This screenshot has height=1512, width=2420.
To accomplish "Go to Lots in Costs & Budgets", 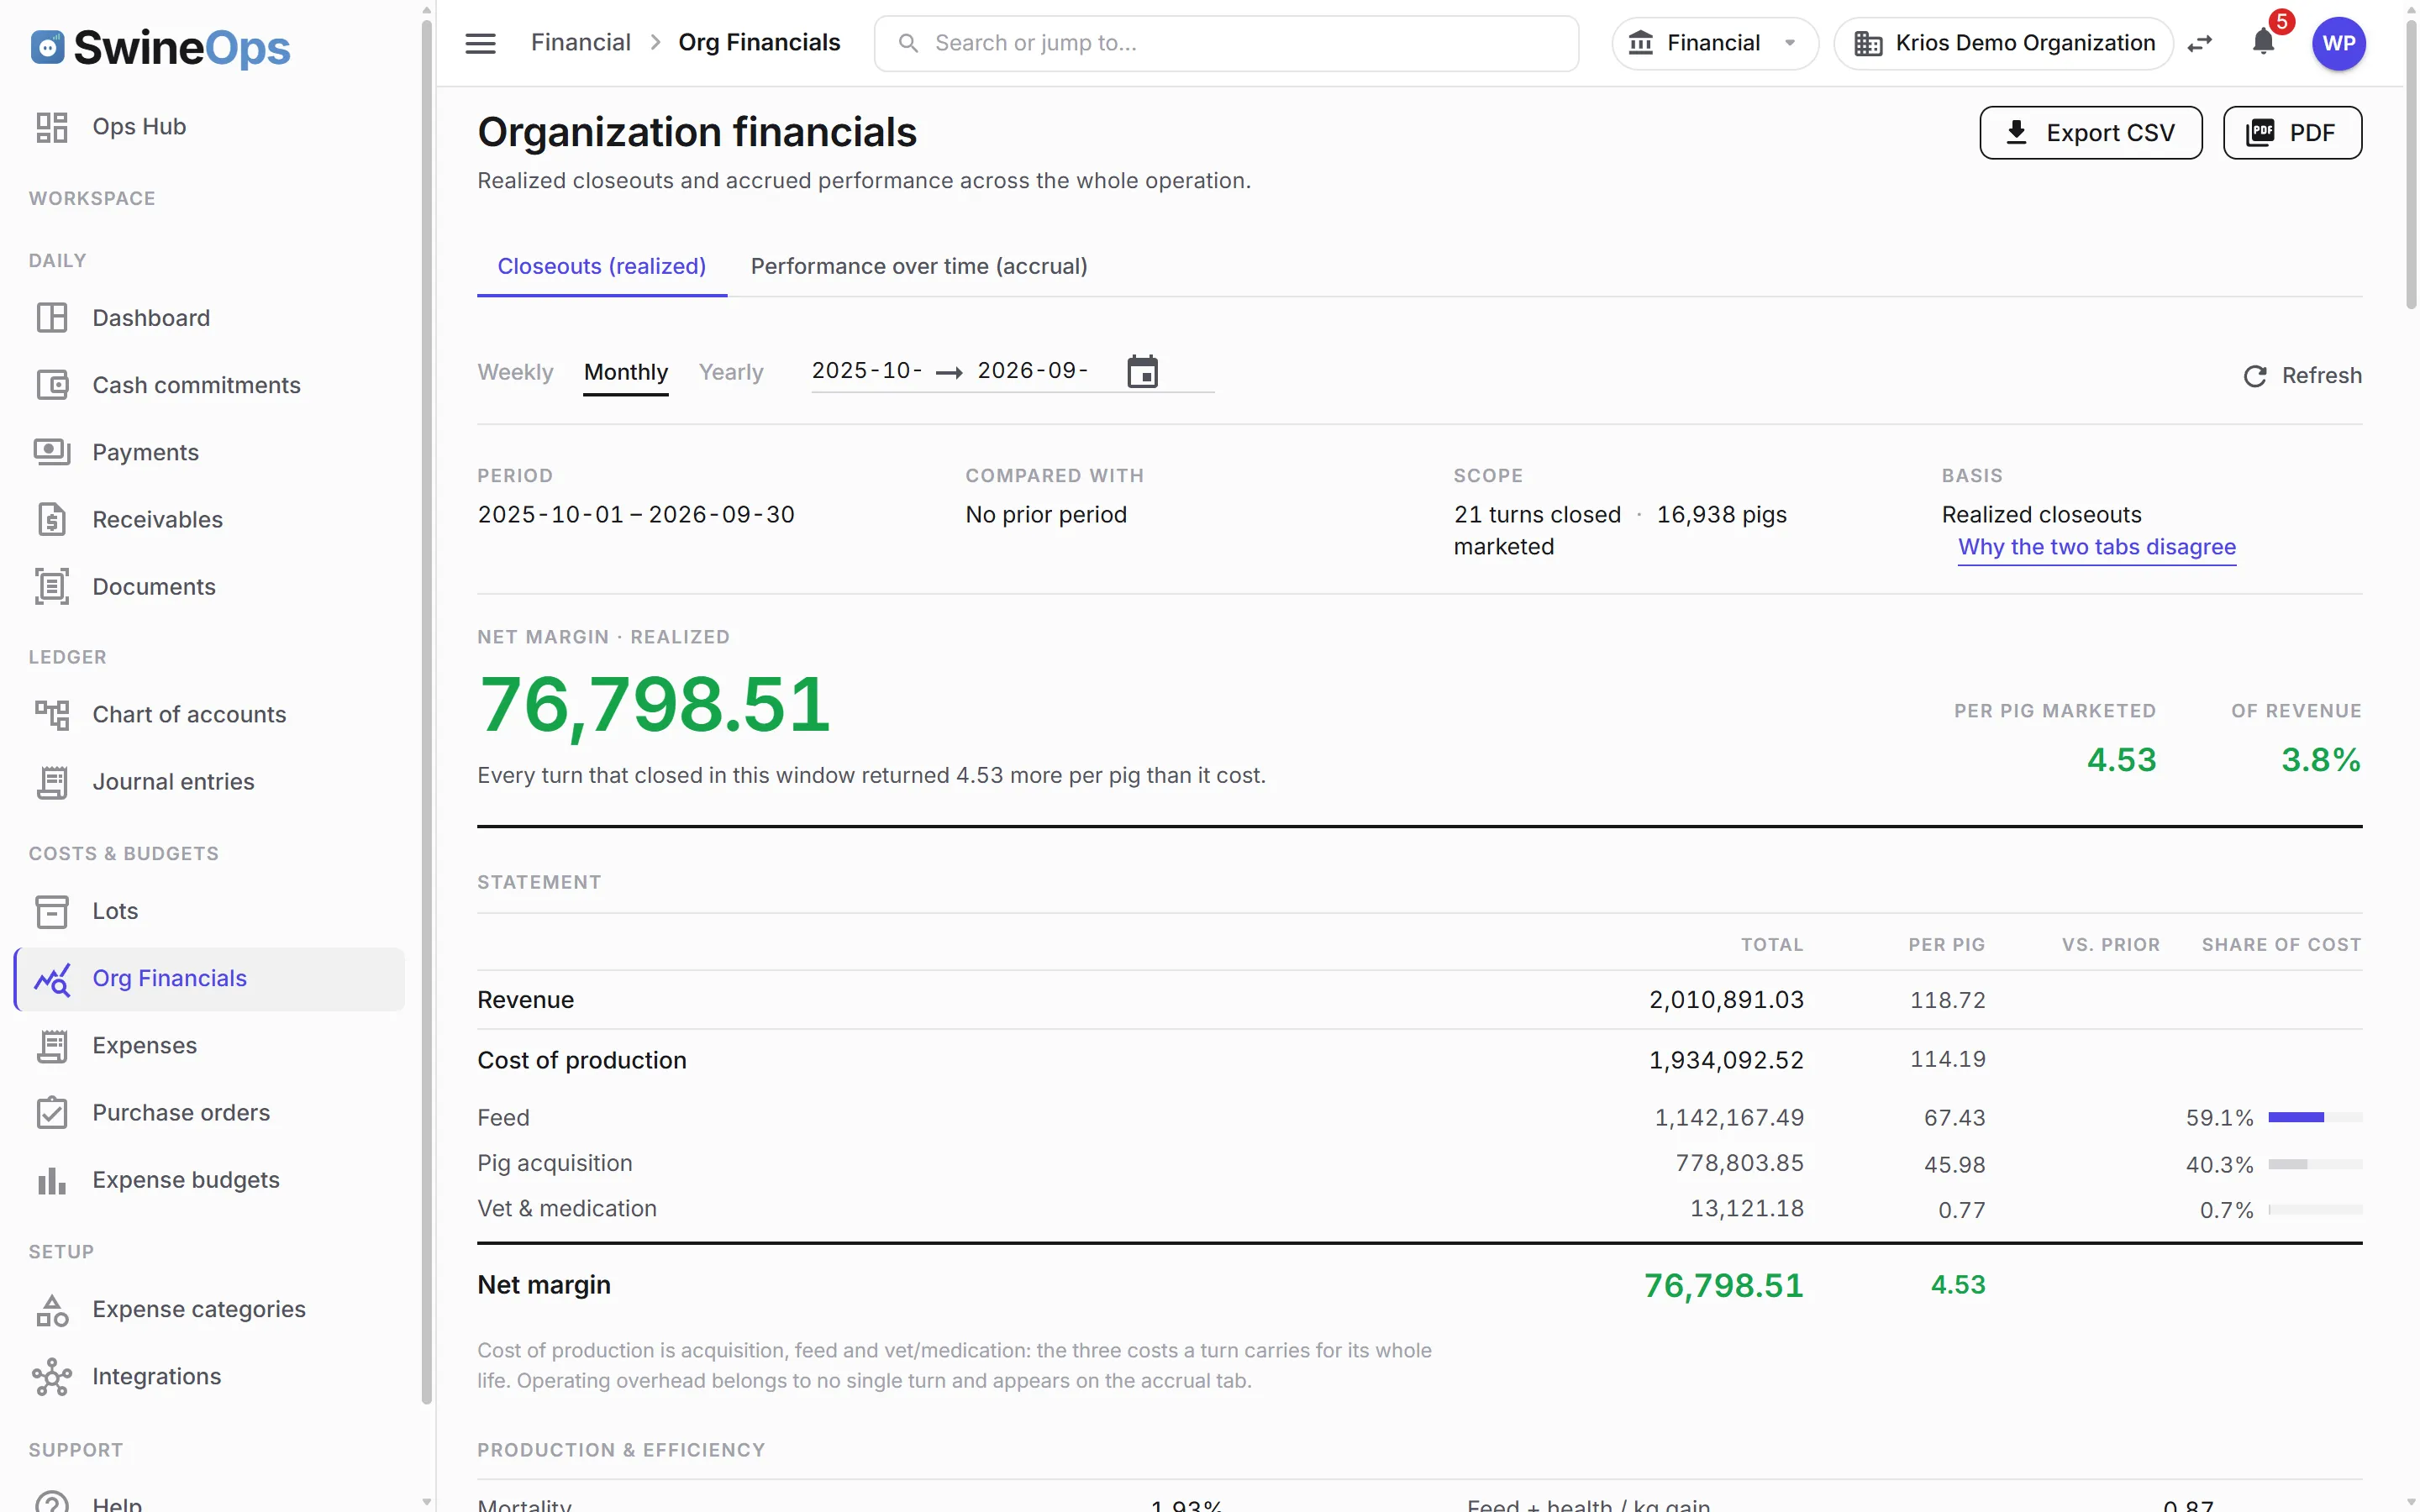I will (x=209, y=911).
